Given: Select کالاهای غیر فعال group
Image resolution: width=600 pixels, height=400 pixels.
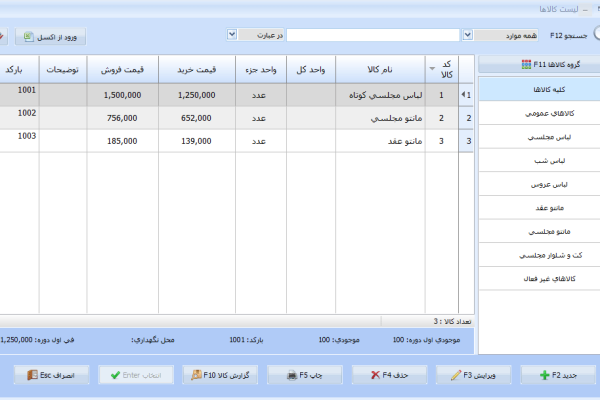Looking at the screenshot, I should point(539,279).
